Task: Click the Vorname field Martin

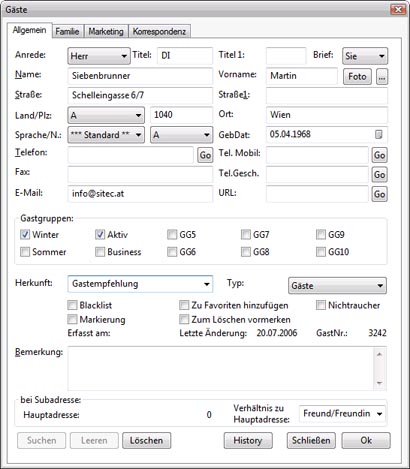Action: click(302, 76)
